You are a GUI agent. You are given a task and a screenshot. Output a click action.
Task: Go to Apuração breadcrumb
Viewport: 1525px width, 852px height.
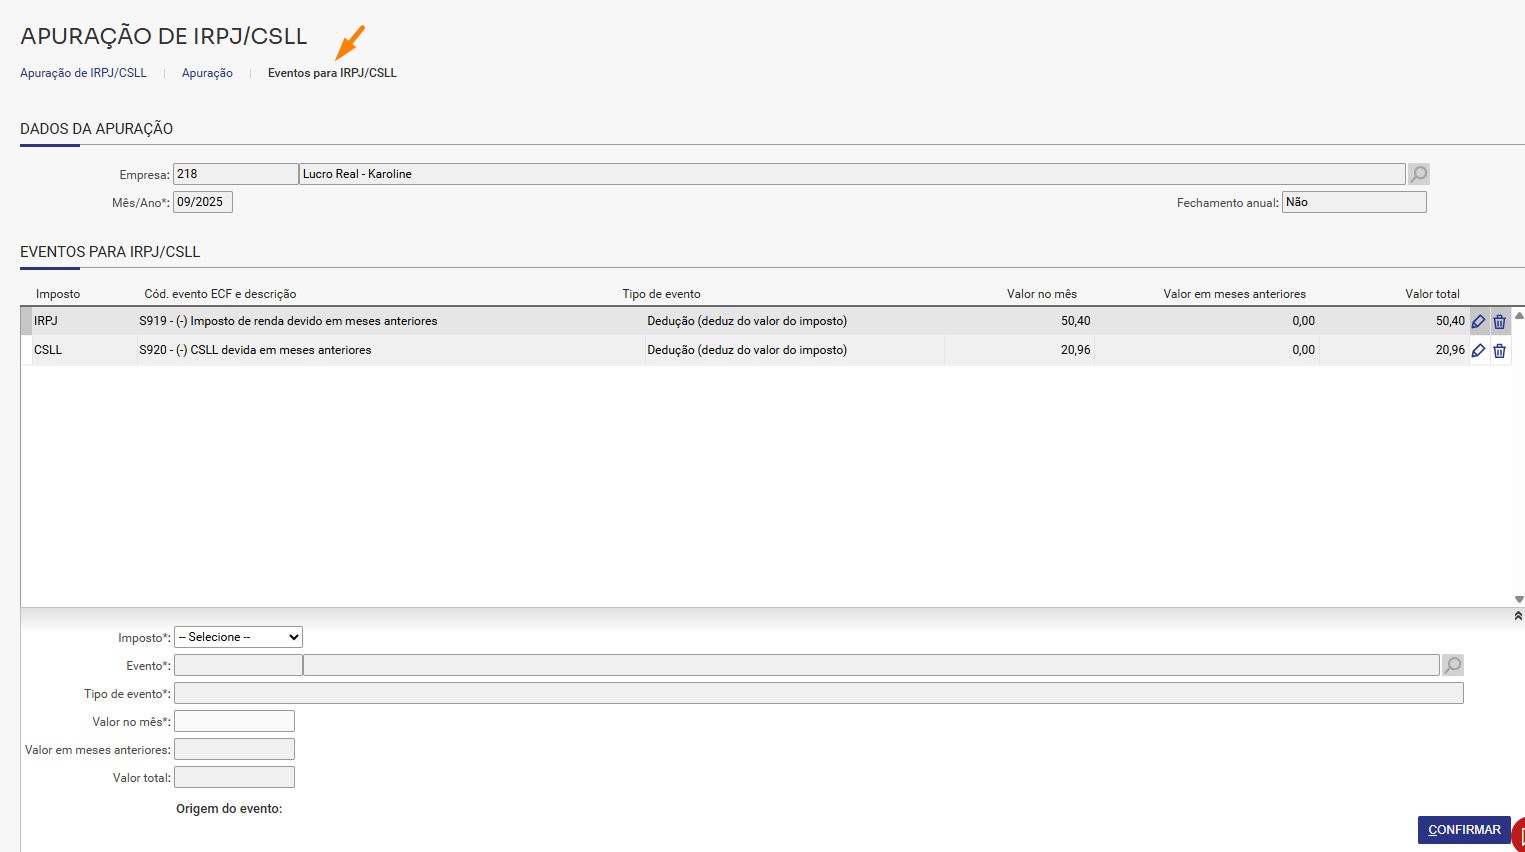pyautogui.click(x=207, y=73)
